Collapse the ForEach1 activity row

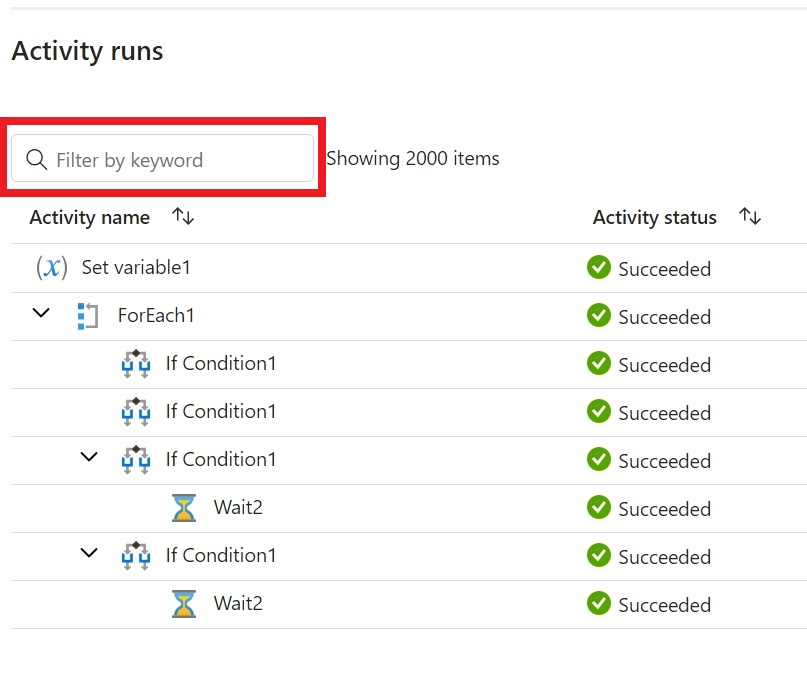(x=41, y=314)
